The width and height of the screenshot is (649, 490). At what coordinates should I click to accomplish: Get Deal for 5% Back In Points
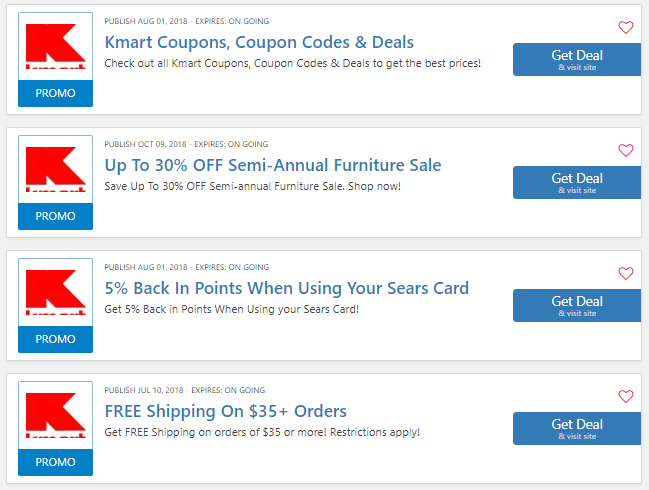pyautogui.click(x=577, y=305)
